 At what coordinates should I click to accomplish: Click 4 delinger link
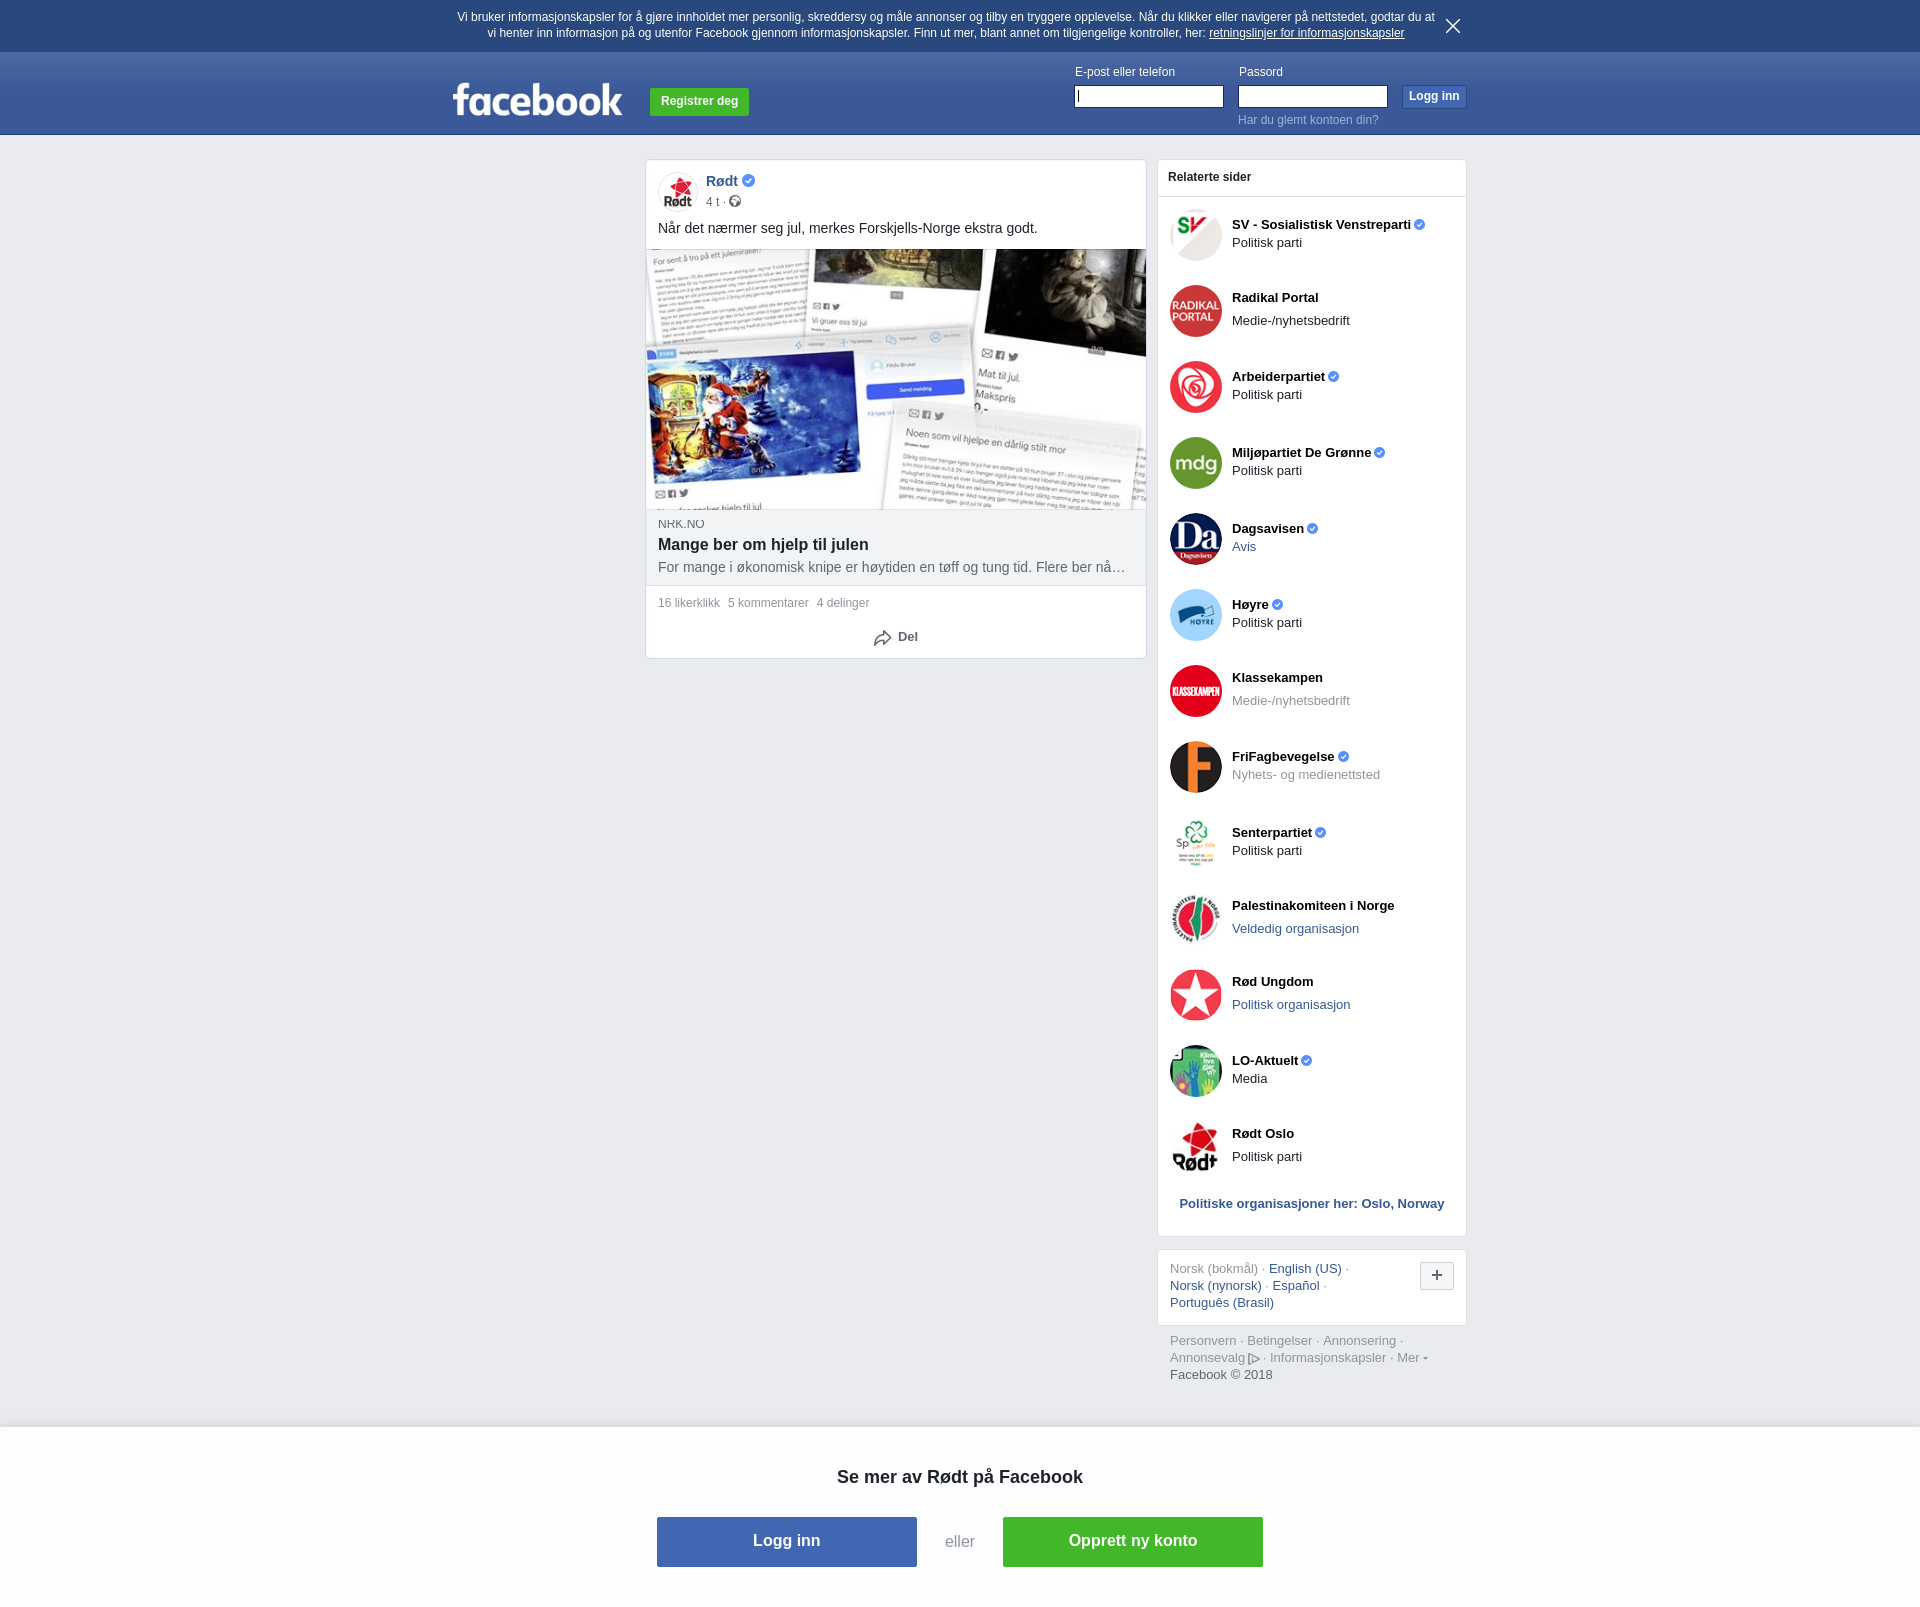pos(843,603)
